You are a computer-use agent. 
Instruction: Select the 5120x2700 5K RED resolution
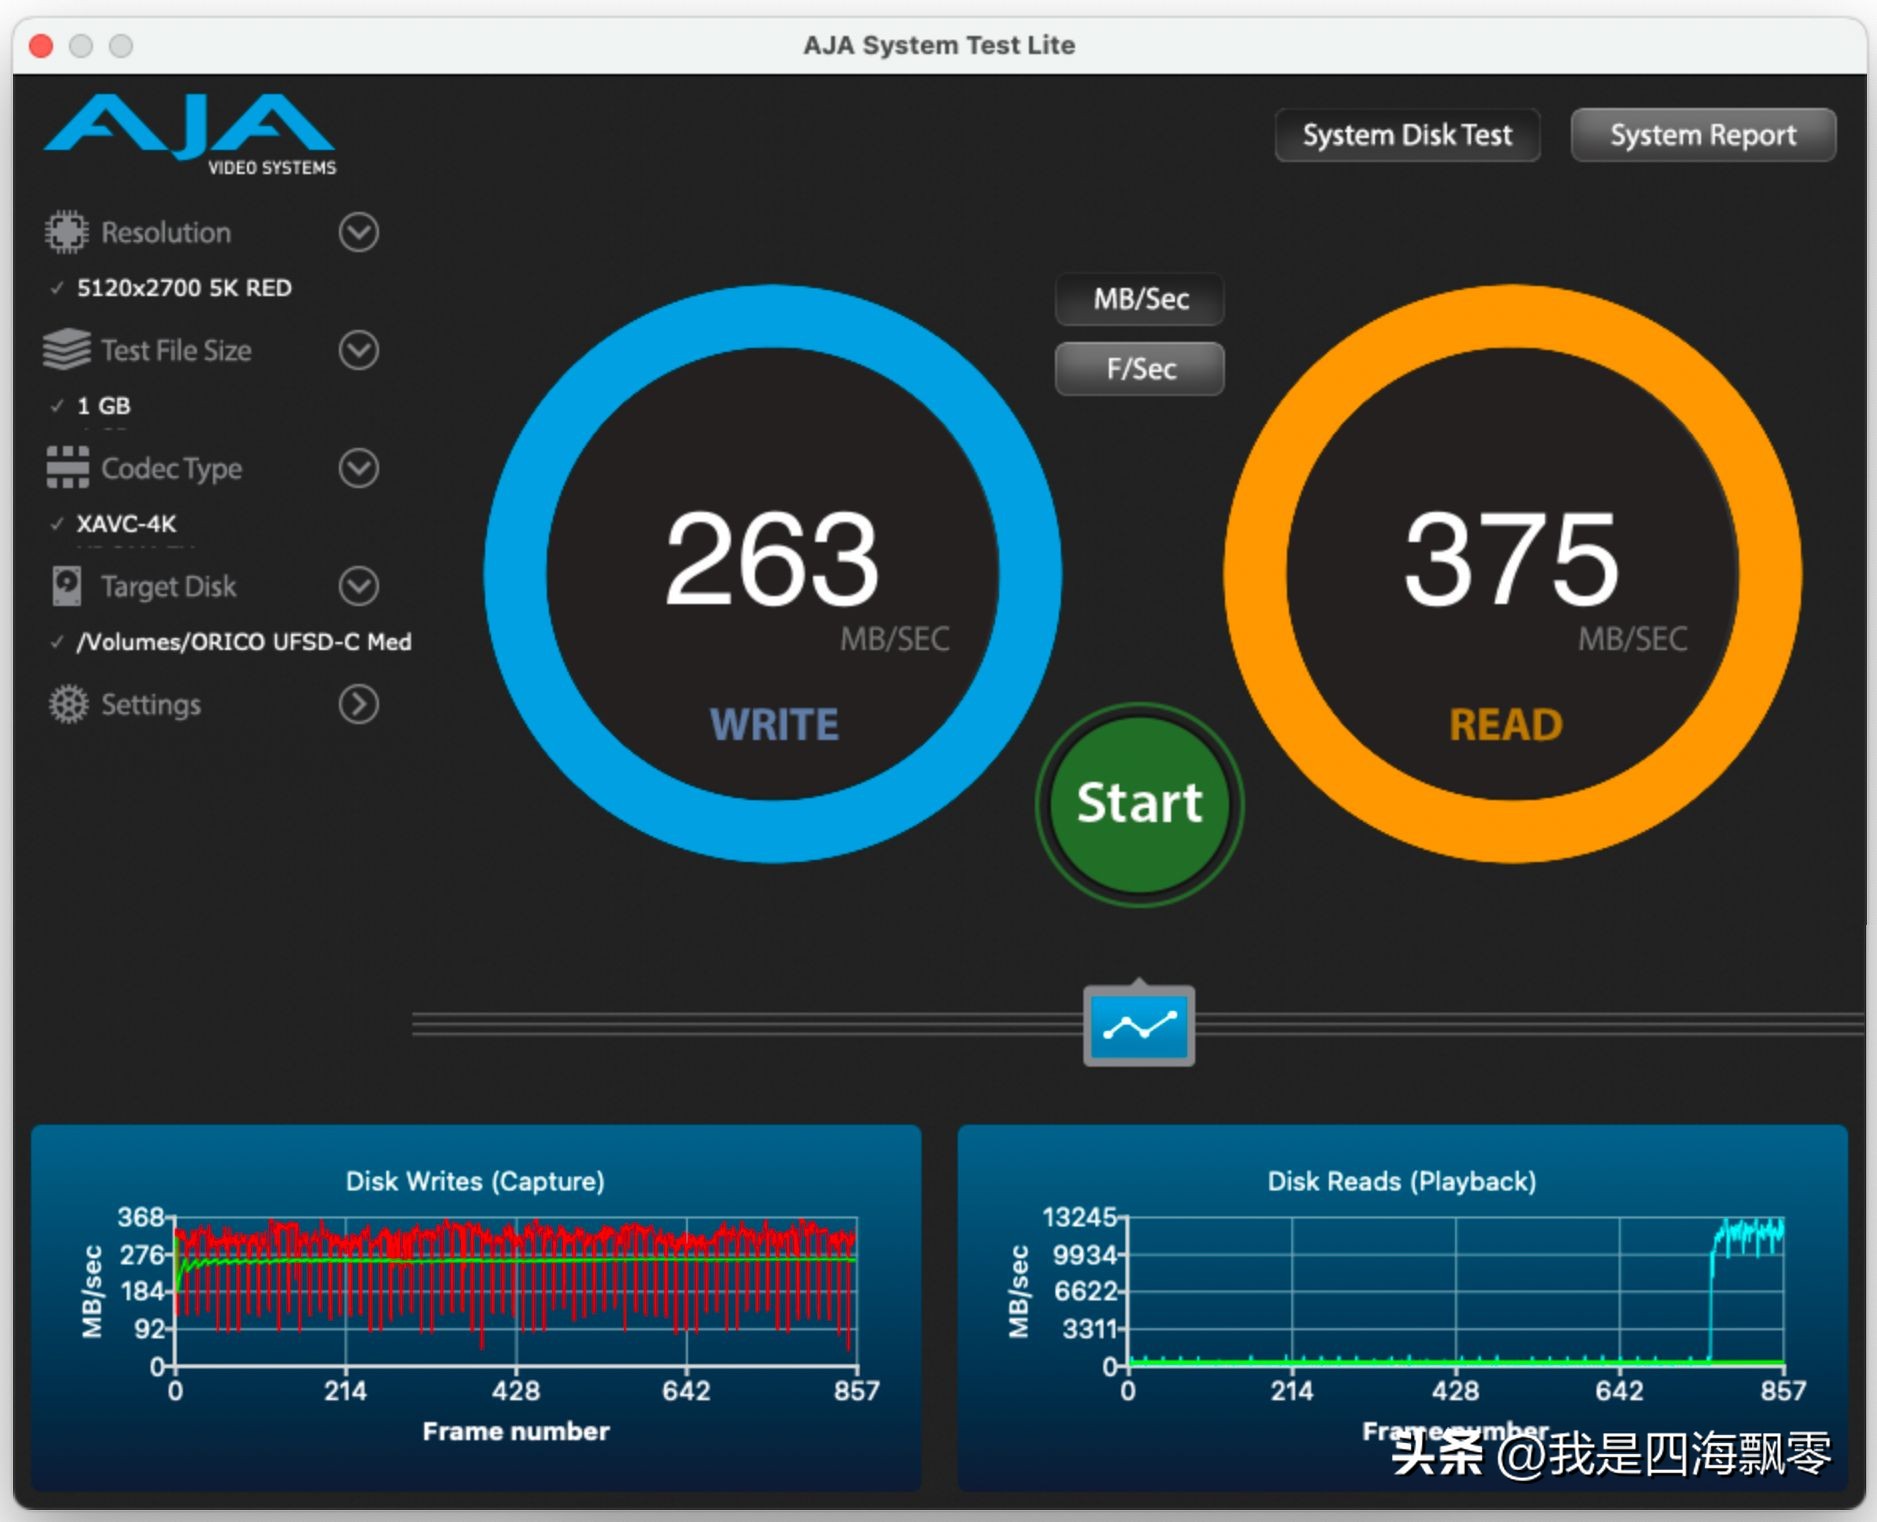[185, 288]
